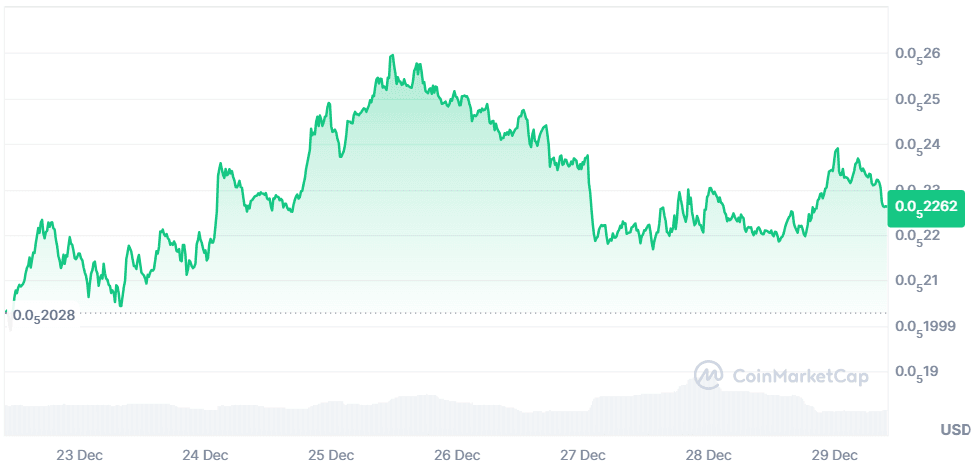Click the 0.0₅21 price axis label
The width and height of the screenshot is (972, 463).
(x=917, y=281)
